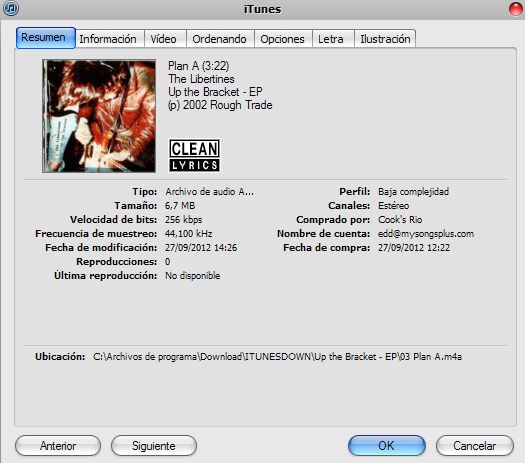The width and height of the screenshot is (525, 463).
Task: Click the copyright text 2002 Rough Trade
Action: (220, 105)
